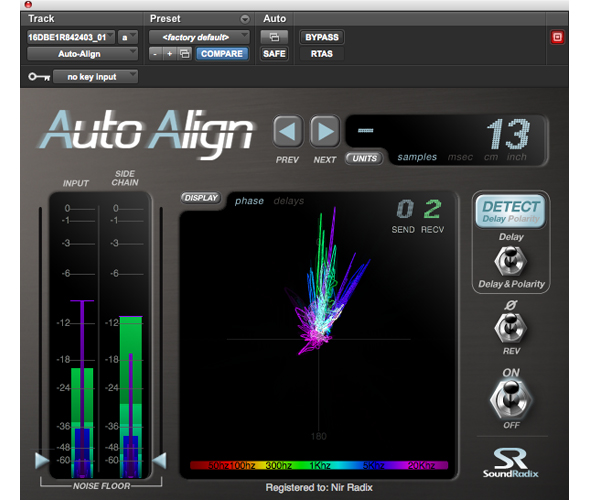The height and width of the screenshot is (500, 590).
Task: Flip the polarity REV toggle switch
Action: click(x=511, y=327)
